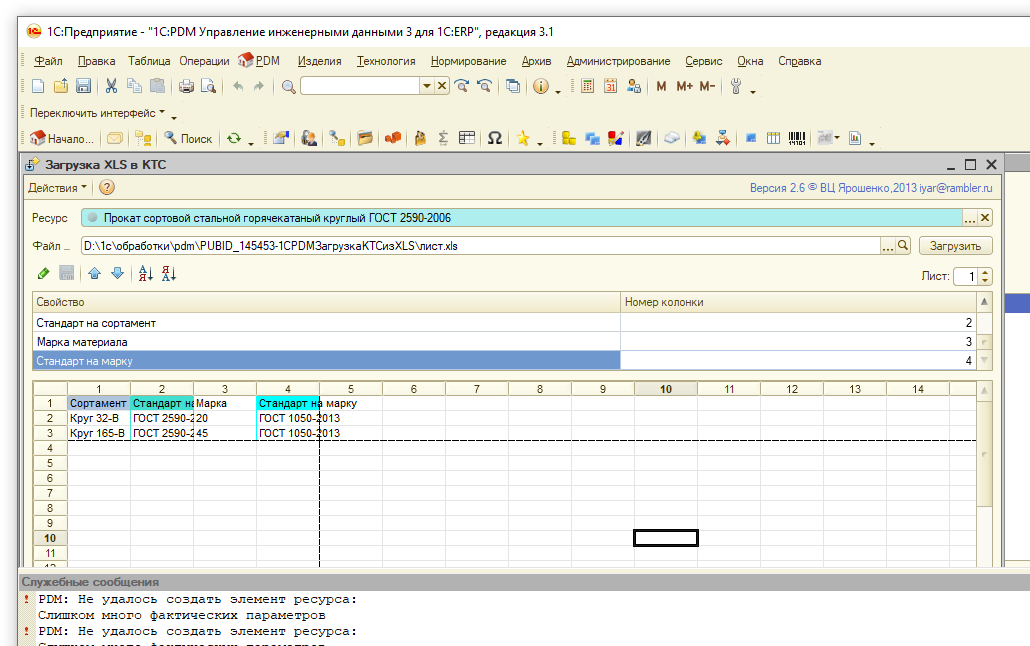Click the Поиск toolbar button
The height and width of the screenshot is (646, 1030).
point(188,138)
